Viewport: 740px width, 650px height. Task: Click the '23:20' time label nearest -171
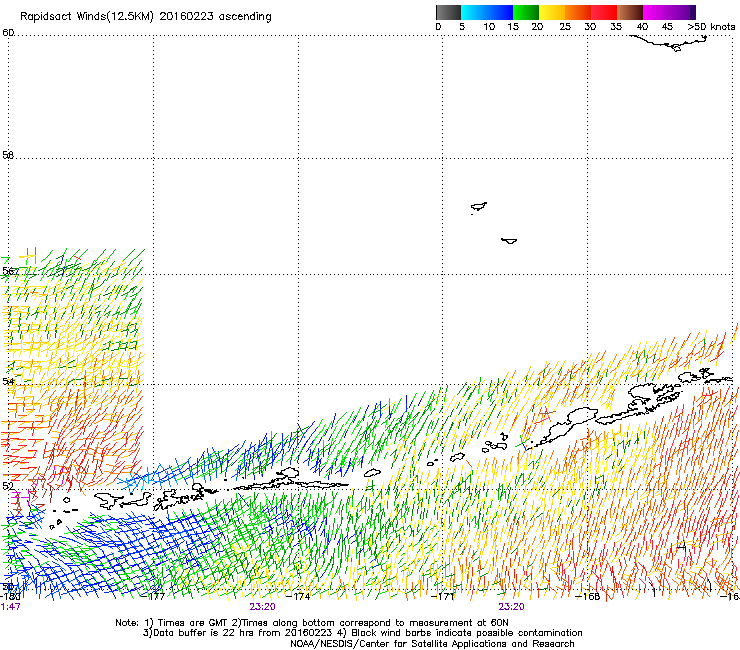[x=512, y=607]
